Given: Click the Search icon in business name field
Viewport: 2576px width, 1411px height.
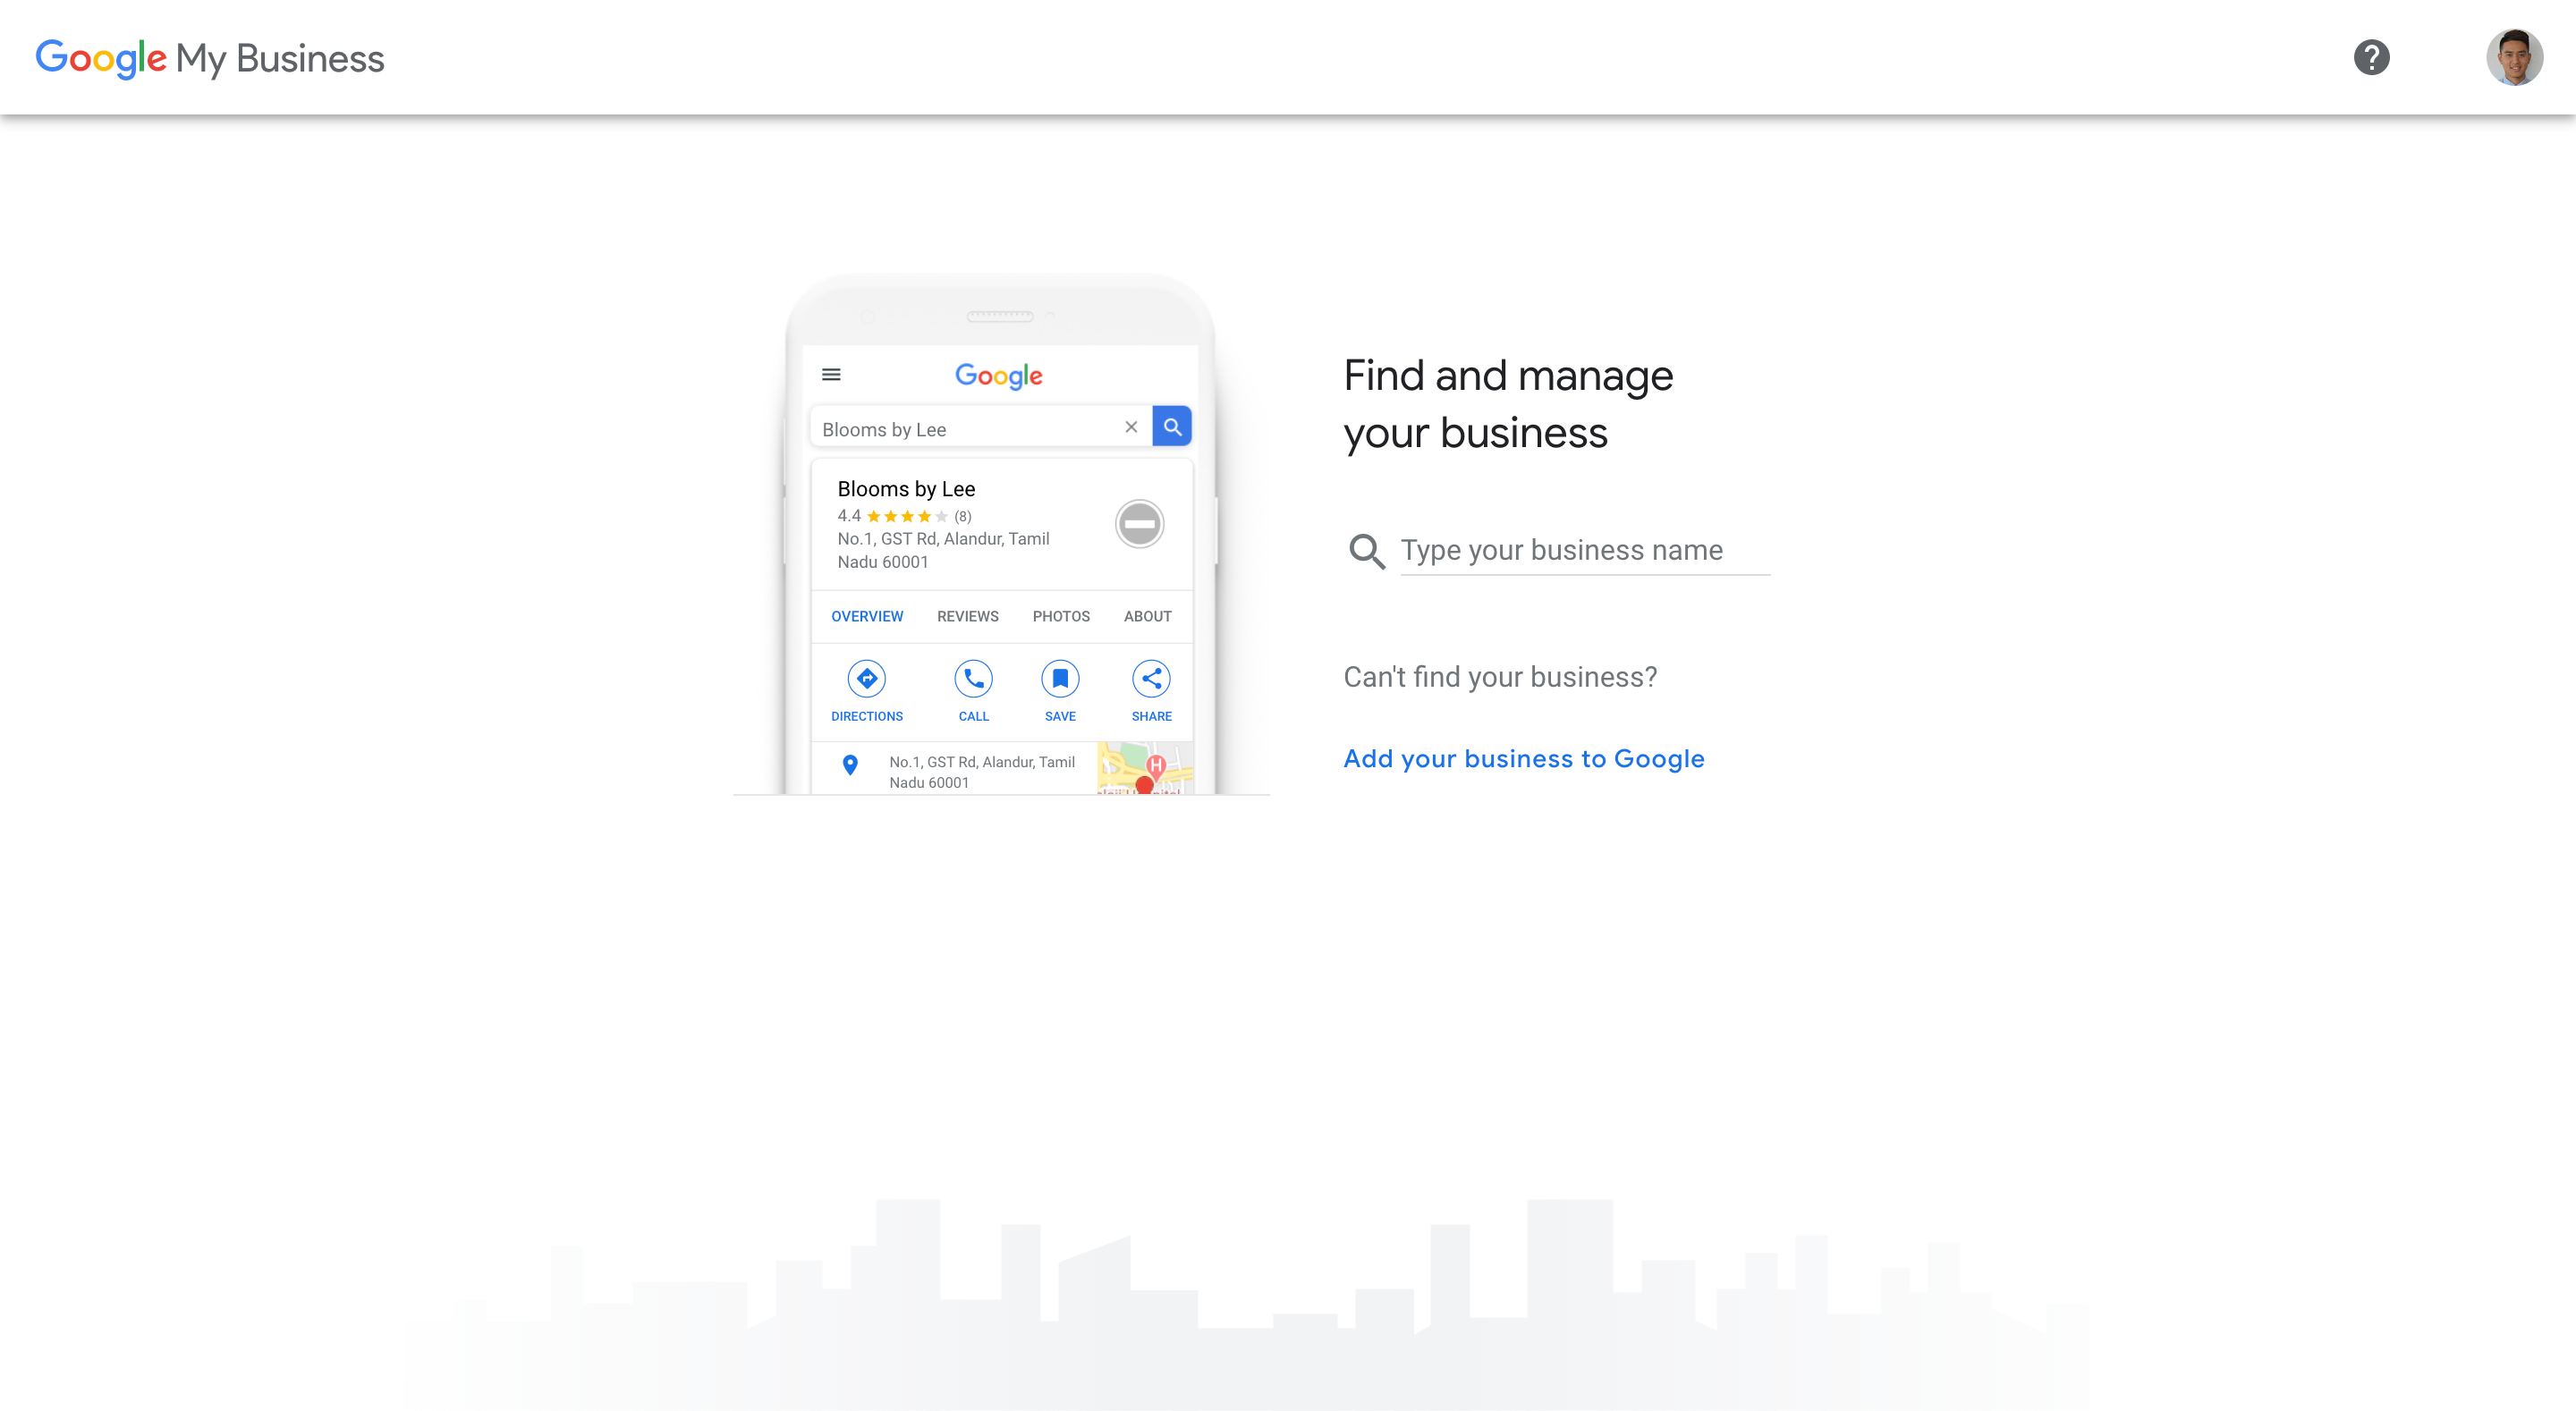Looking at the screenshot, I should point(1366,551).
